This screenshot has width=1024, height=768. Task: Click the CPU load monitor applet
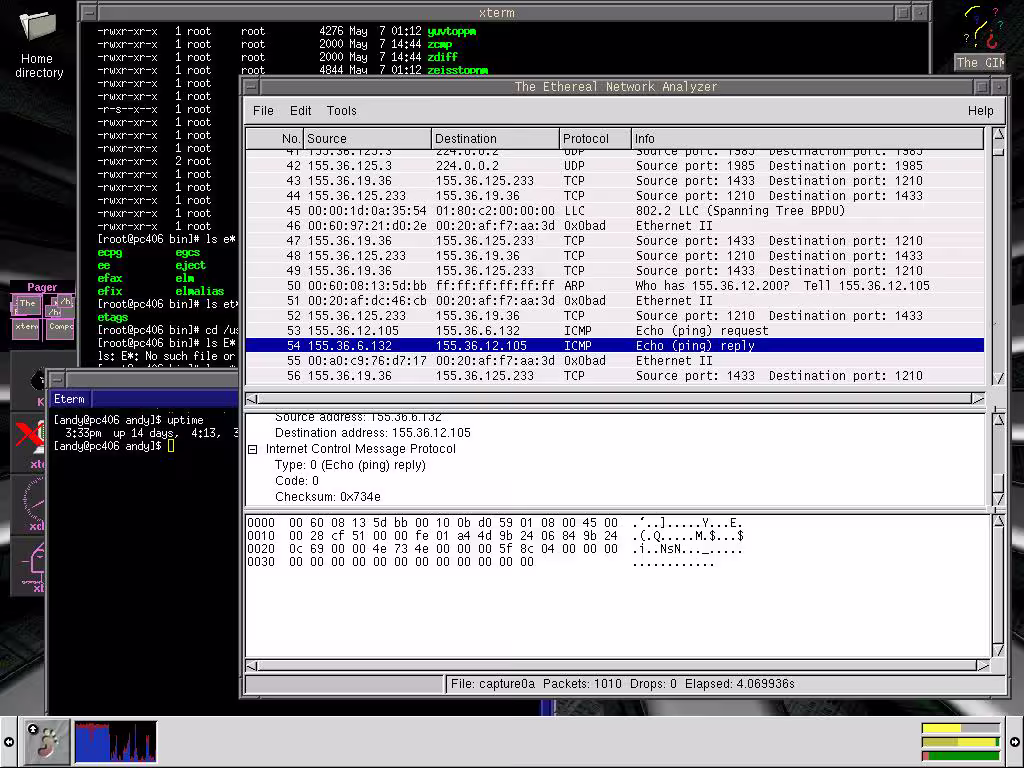pyautogui.click(x=116, y=741)
